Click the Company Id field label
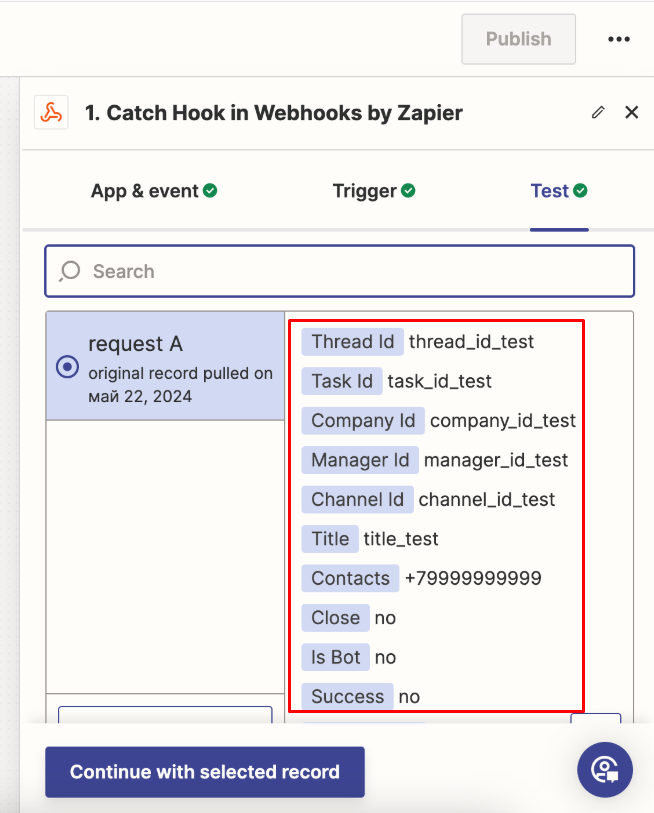This screenshot has height=813, width=654. (x=362, y=421)
